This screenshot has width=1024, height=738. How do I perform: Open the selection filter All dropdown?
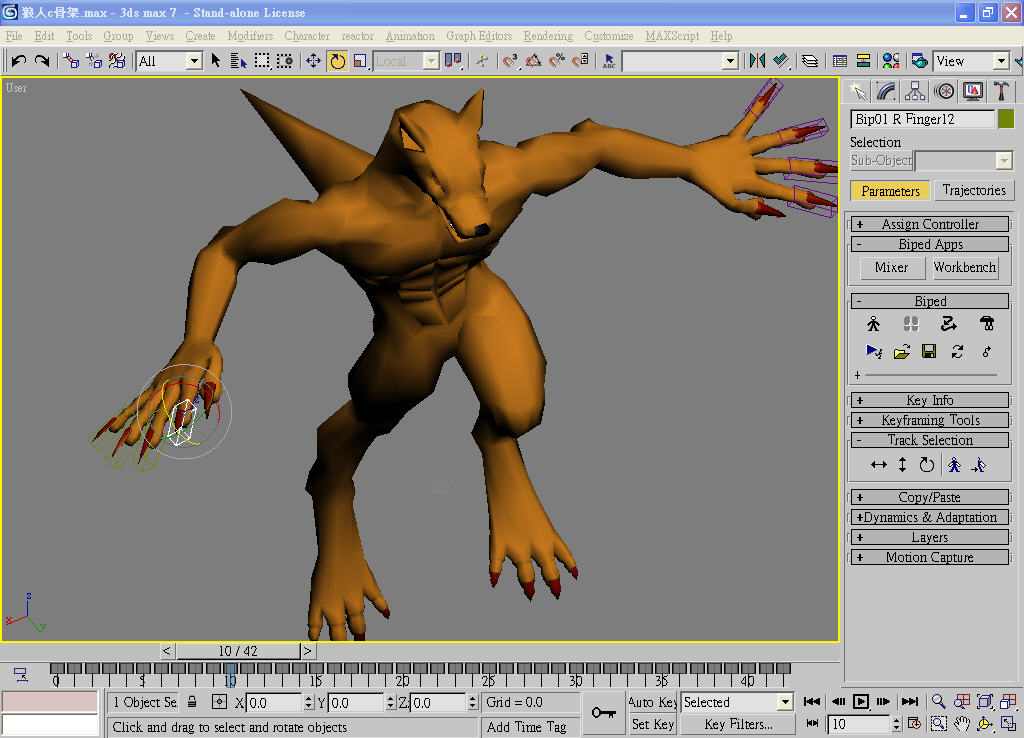(195, 61)
